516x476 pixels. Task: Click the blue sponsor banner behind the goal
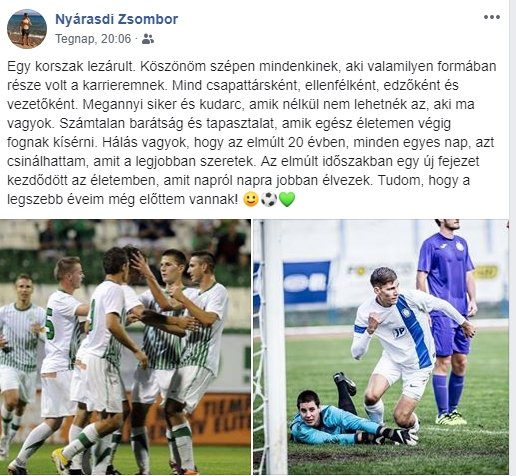307,282
